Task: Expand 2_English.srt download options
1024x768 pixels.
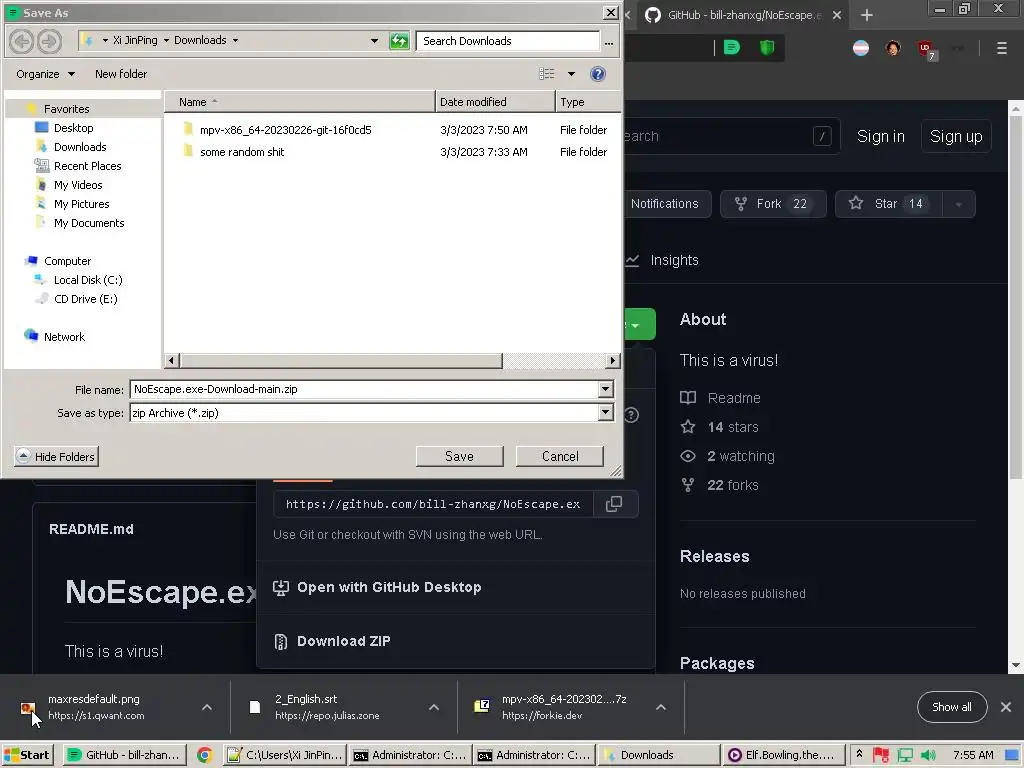Action: click(434, 707)
